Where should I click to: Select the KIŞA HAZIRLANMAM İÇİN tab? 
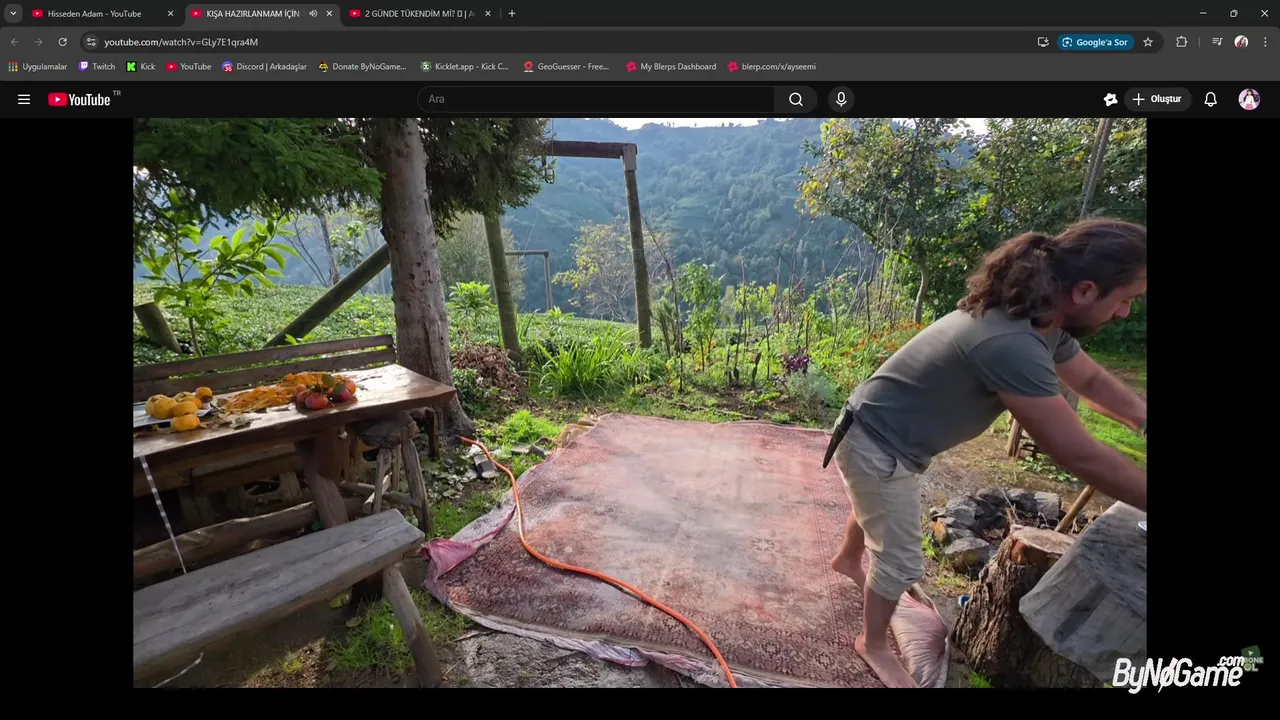[252, 14]
